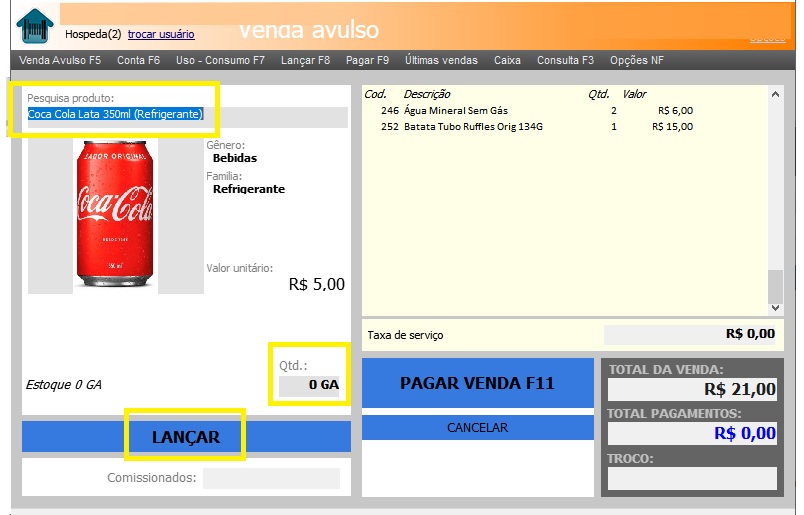Click the LANÇAR button

pos(186,437)
